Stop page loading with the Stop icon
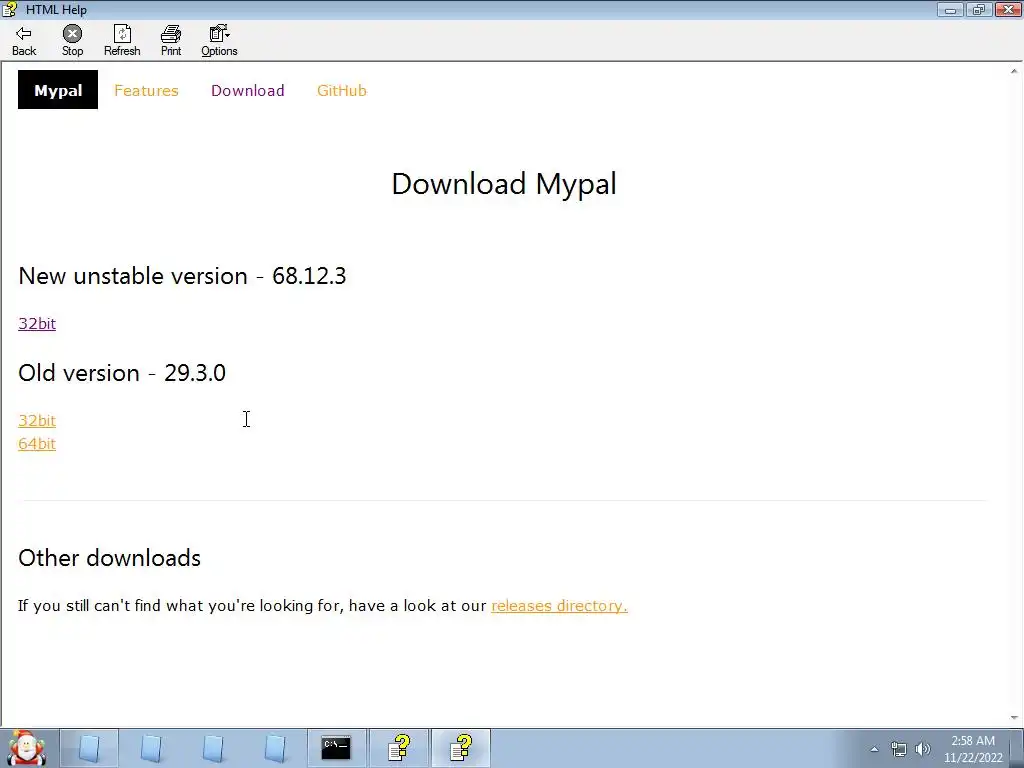The image size is (1024, 768). point(72,40)
